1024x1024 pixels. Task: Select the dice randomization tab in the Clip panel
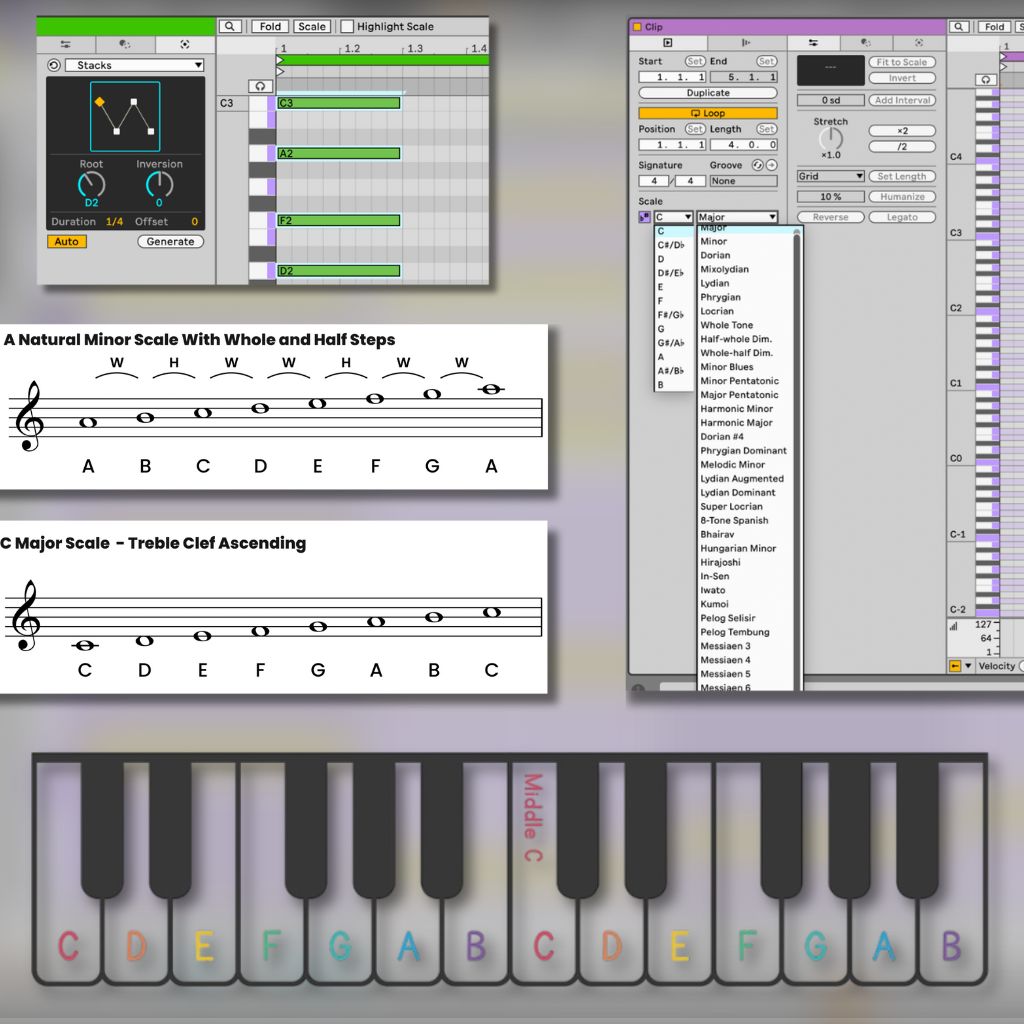click(x=864, y=43)
